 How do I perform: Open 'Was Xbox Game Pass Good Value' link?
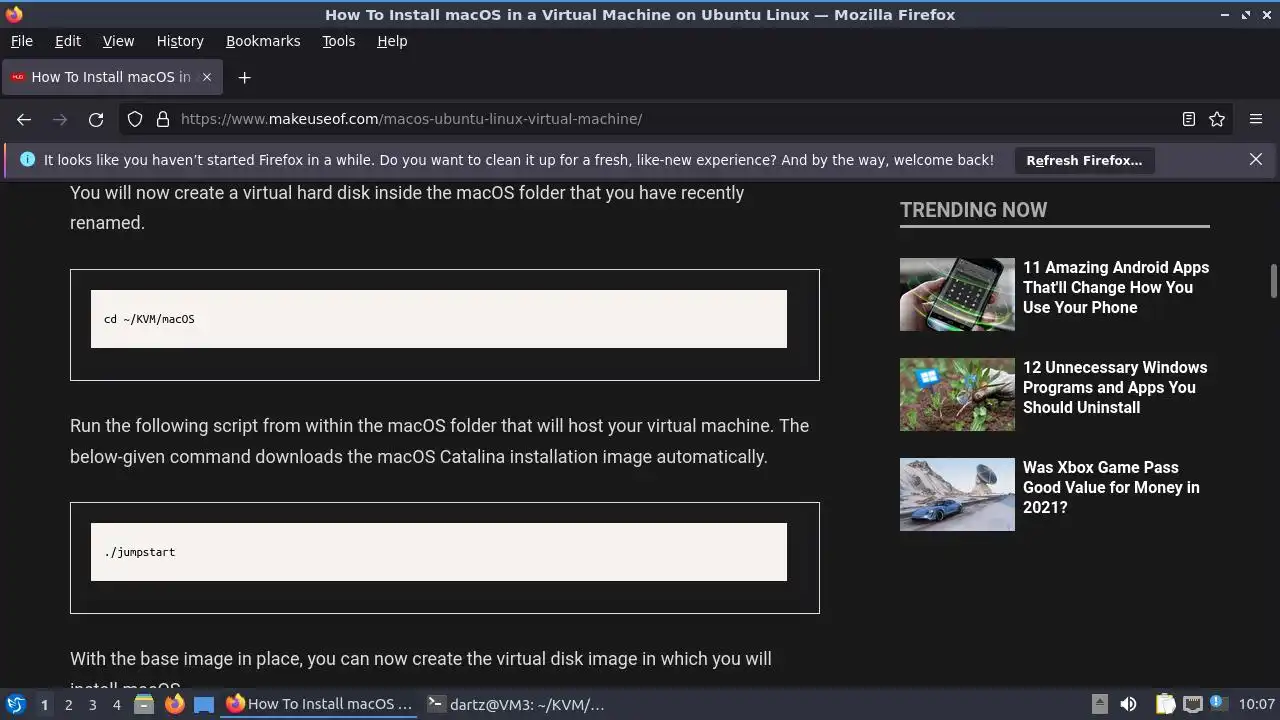pyautogui.click(x=1111, y=487)
